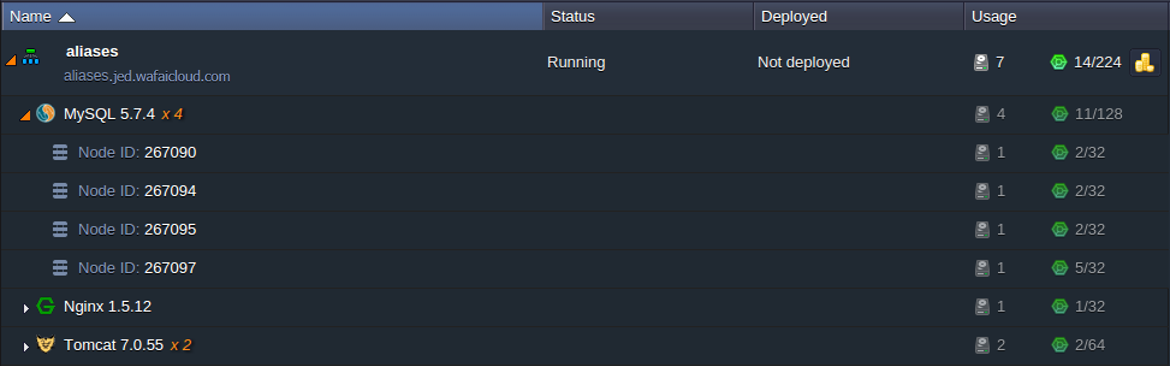Click node 267097 server icon

tap(60, 267)
